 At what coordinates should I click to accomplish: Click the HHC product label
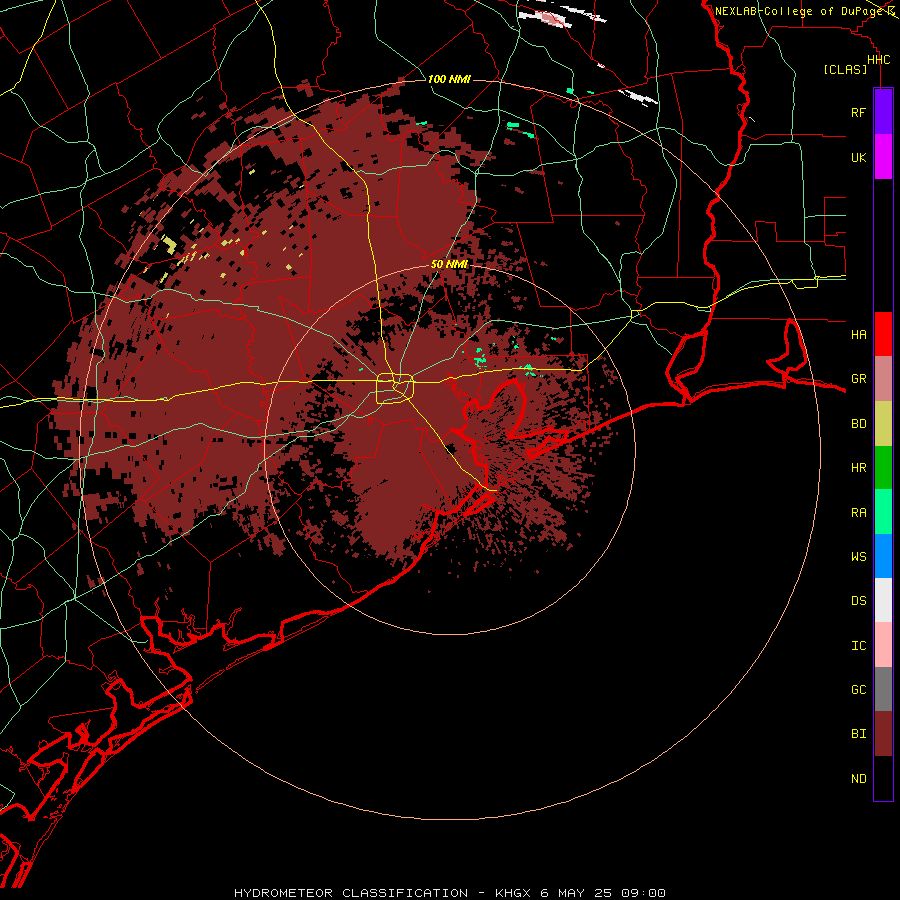coord(878,60)
